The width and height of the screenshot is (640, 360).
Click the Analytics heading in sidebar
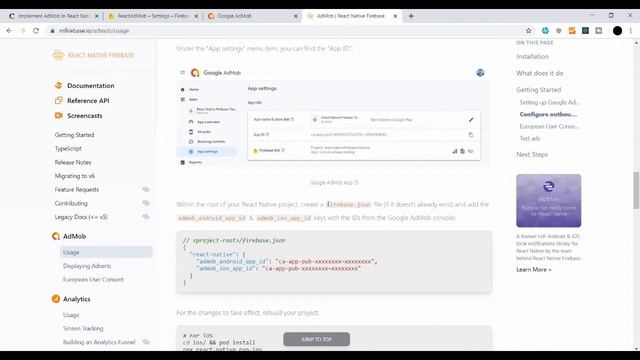click(76, 299)
